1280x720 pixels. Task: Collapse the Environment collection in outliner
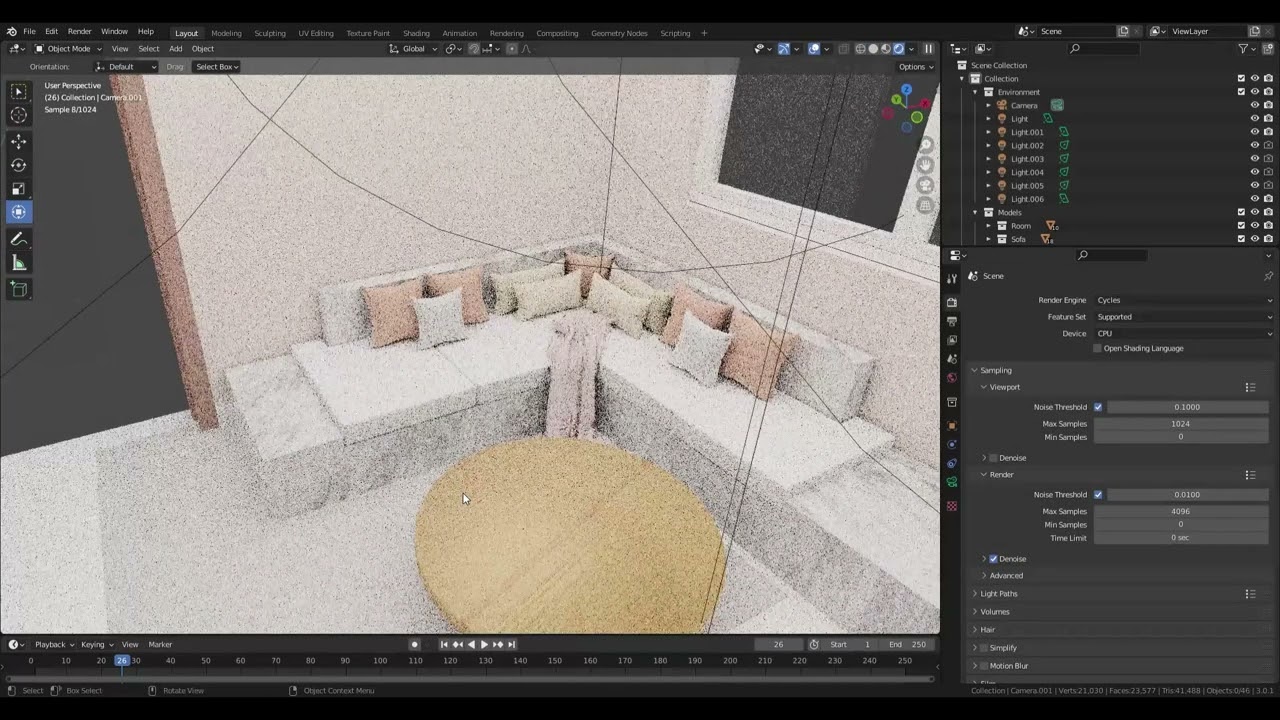[976, 92]
